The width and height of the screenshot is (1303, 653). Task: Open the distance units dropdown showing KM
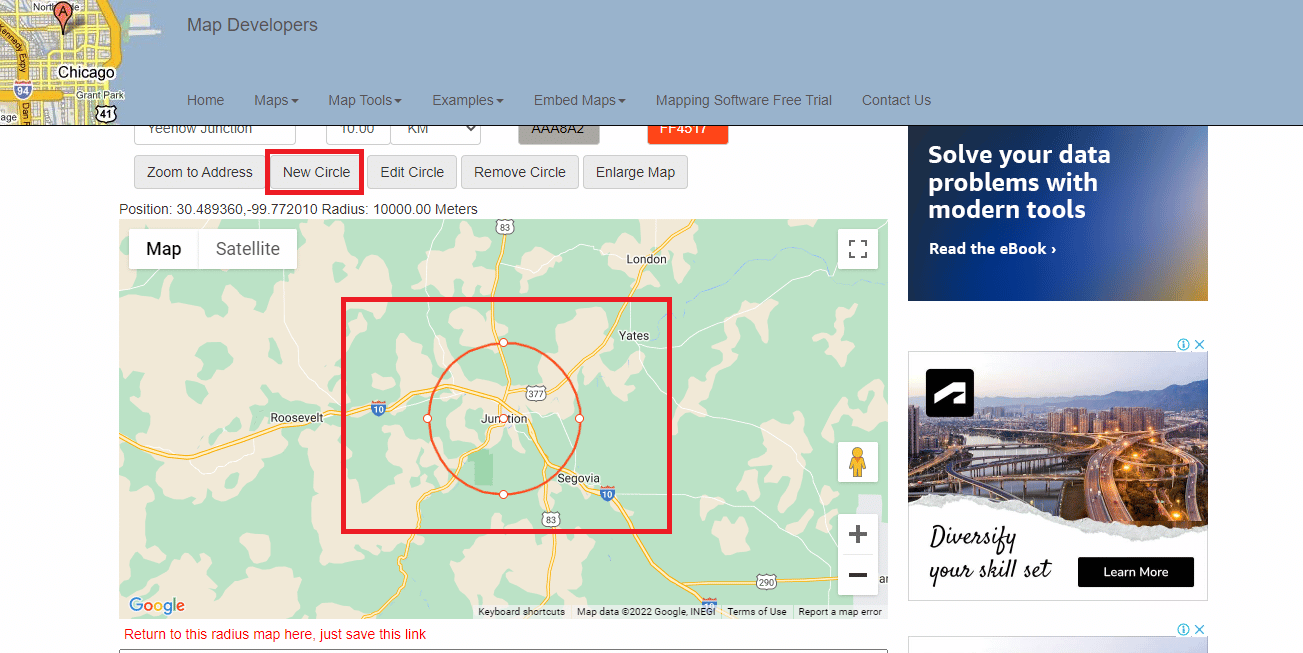point(435,128)
